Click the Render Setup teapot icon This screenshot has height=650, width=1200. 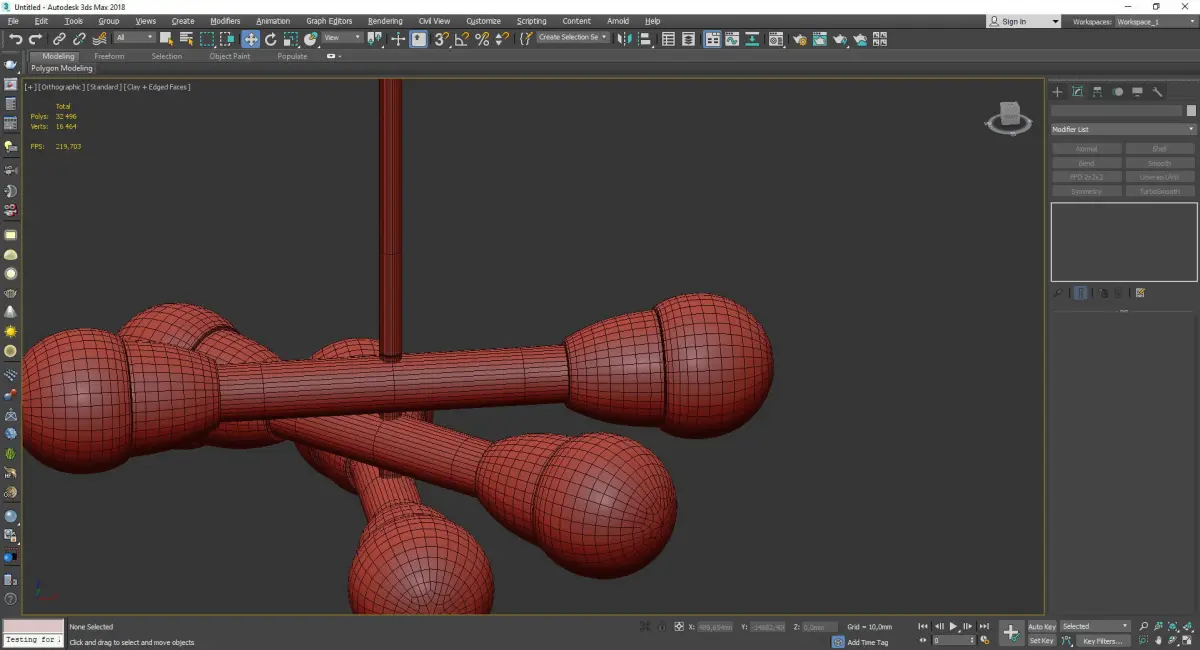pyautogui.click(x=799, y=39)
